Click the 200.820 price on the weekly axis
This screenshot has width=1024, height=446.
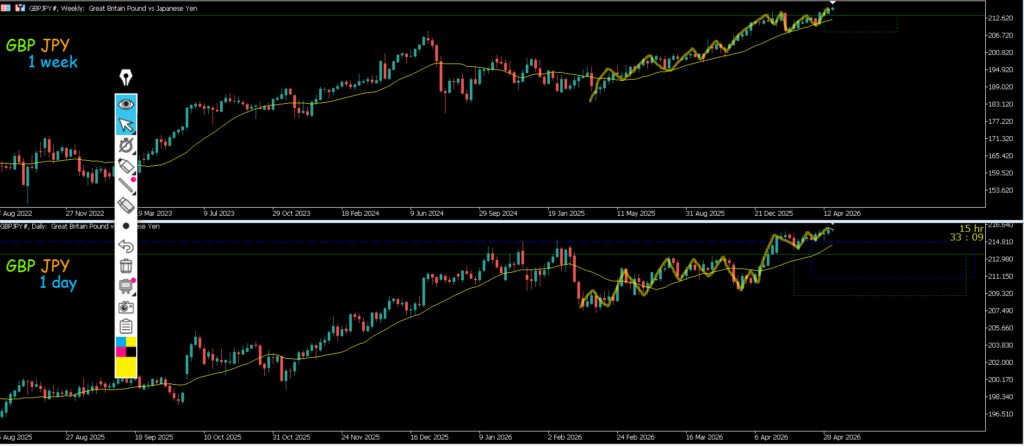pyautogui.click(x=1002, y=52)
